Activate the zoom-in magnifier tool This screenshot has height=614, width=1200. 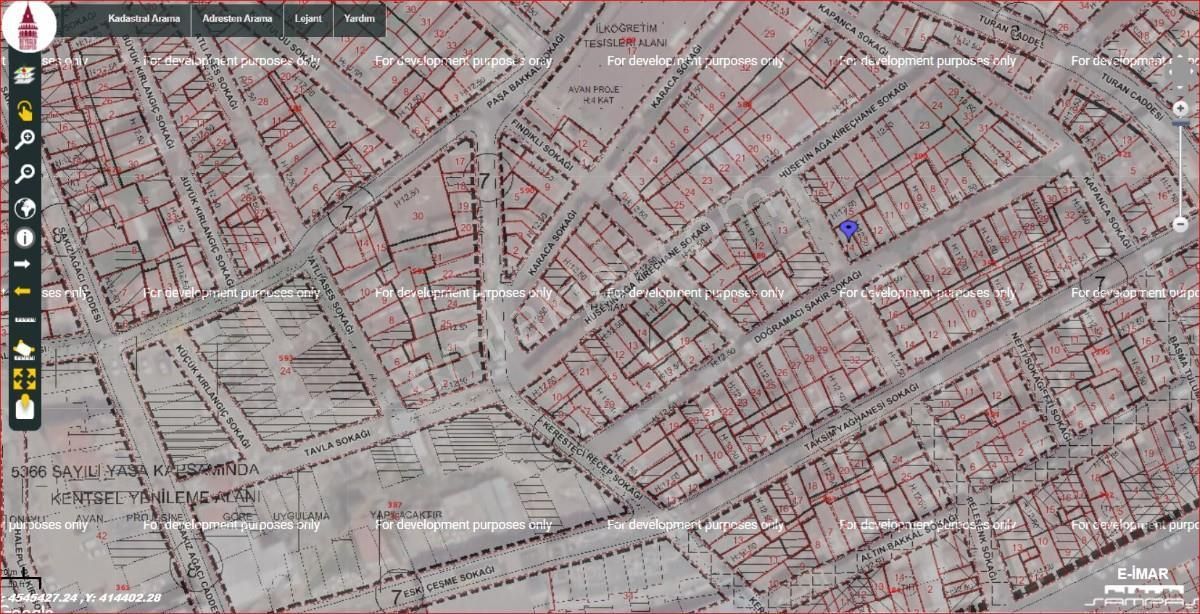click(27, 140)
